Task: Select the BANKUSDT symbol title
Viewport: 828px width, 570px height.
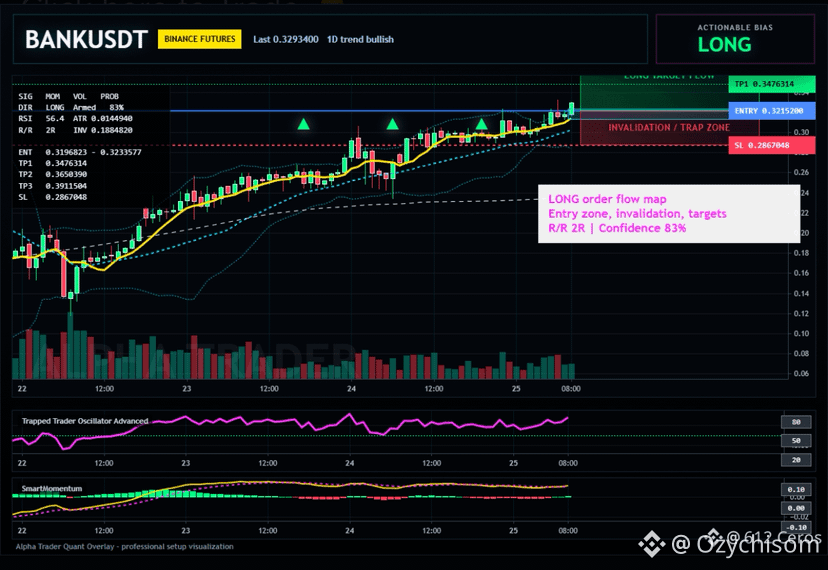Action: pyautogui.click(x=86, y=40)
